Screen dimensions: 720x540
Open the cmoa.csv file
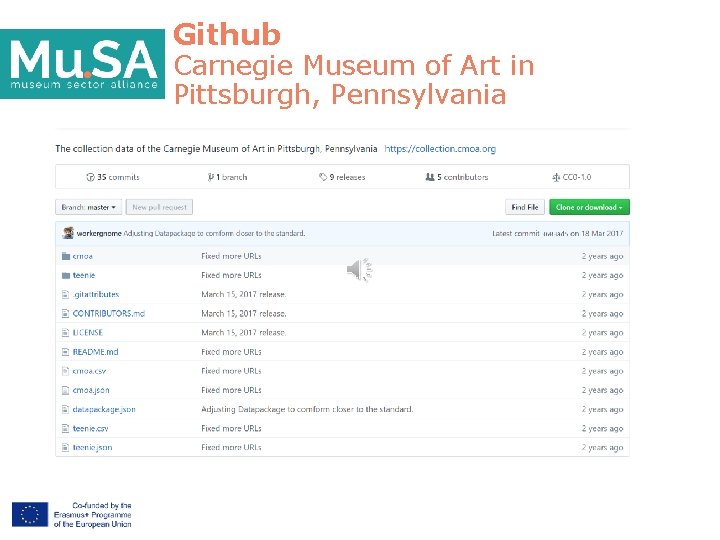90,371
